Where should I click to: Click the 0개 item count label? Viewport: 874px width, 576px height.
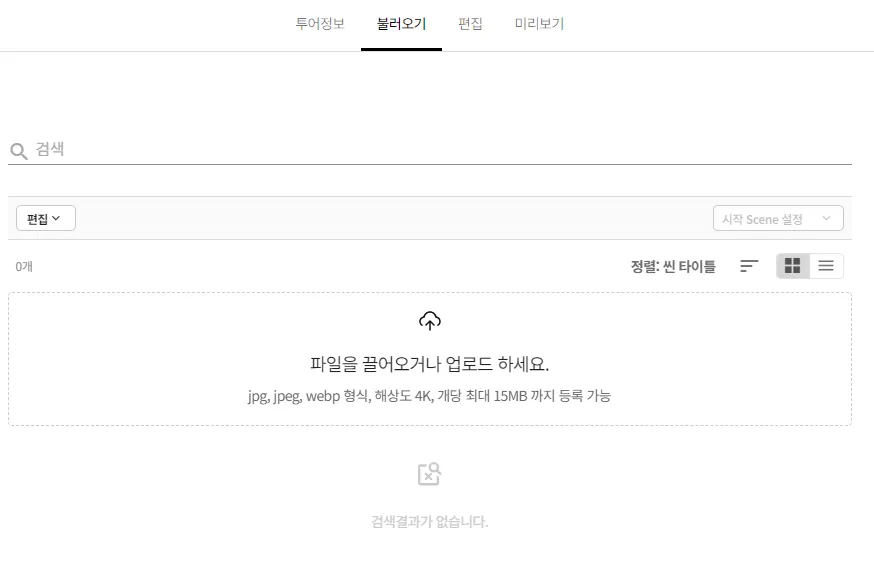24,267
